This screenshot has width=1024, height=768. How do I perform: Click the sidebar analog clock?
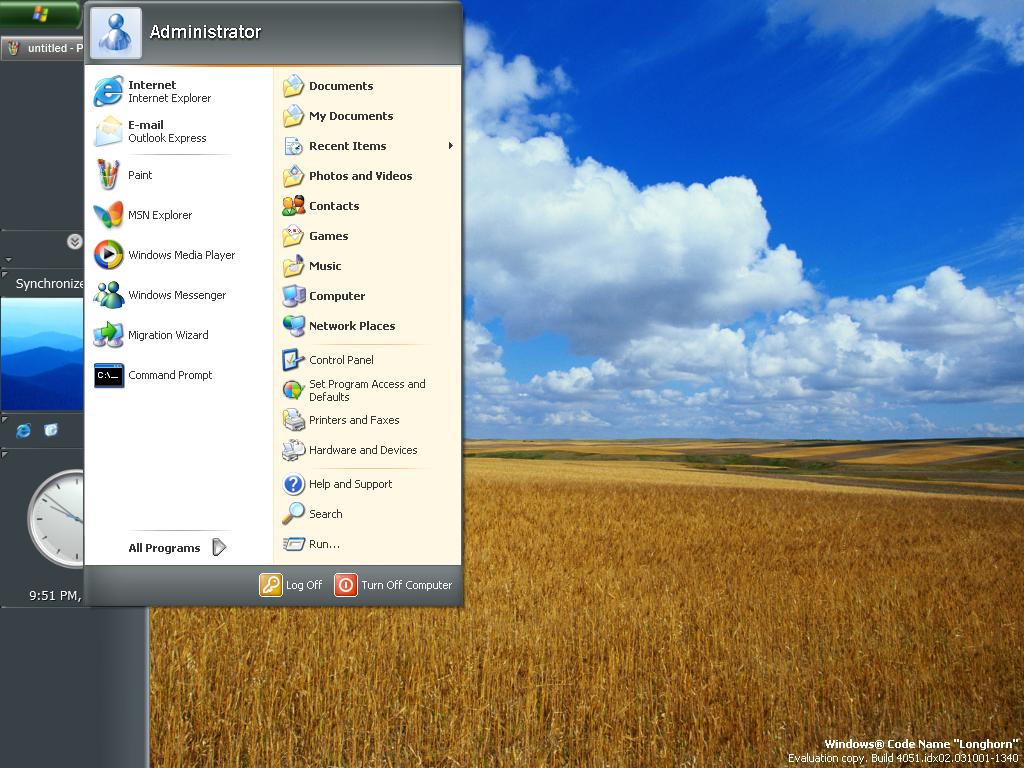56,519
